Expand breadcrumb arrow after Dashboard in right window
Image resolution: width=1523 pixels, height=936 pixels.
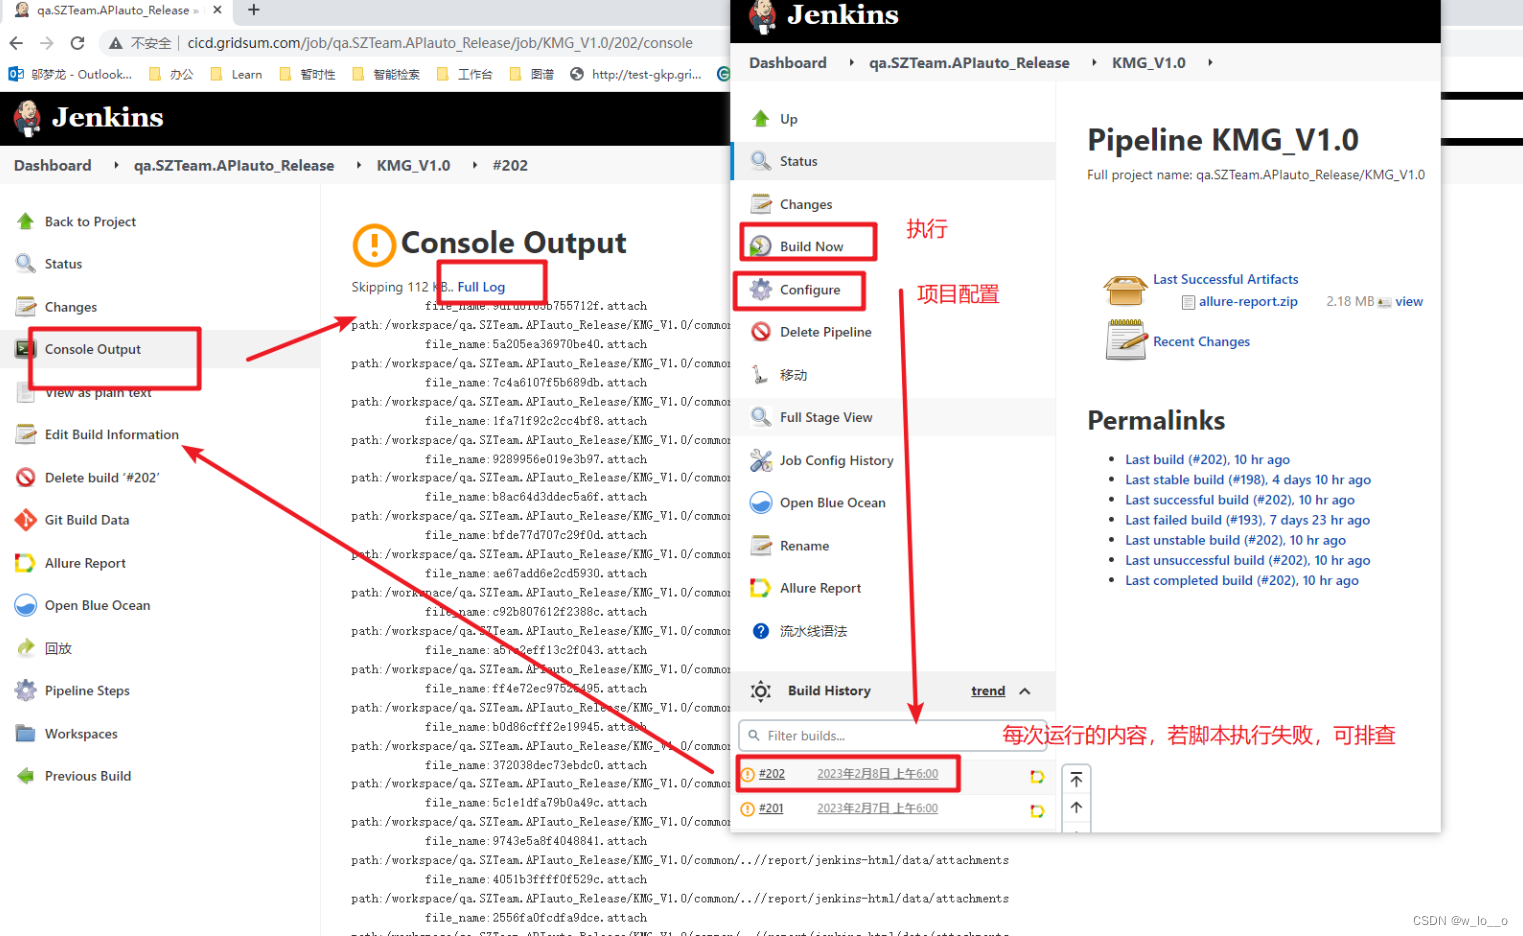coord(851,62)
